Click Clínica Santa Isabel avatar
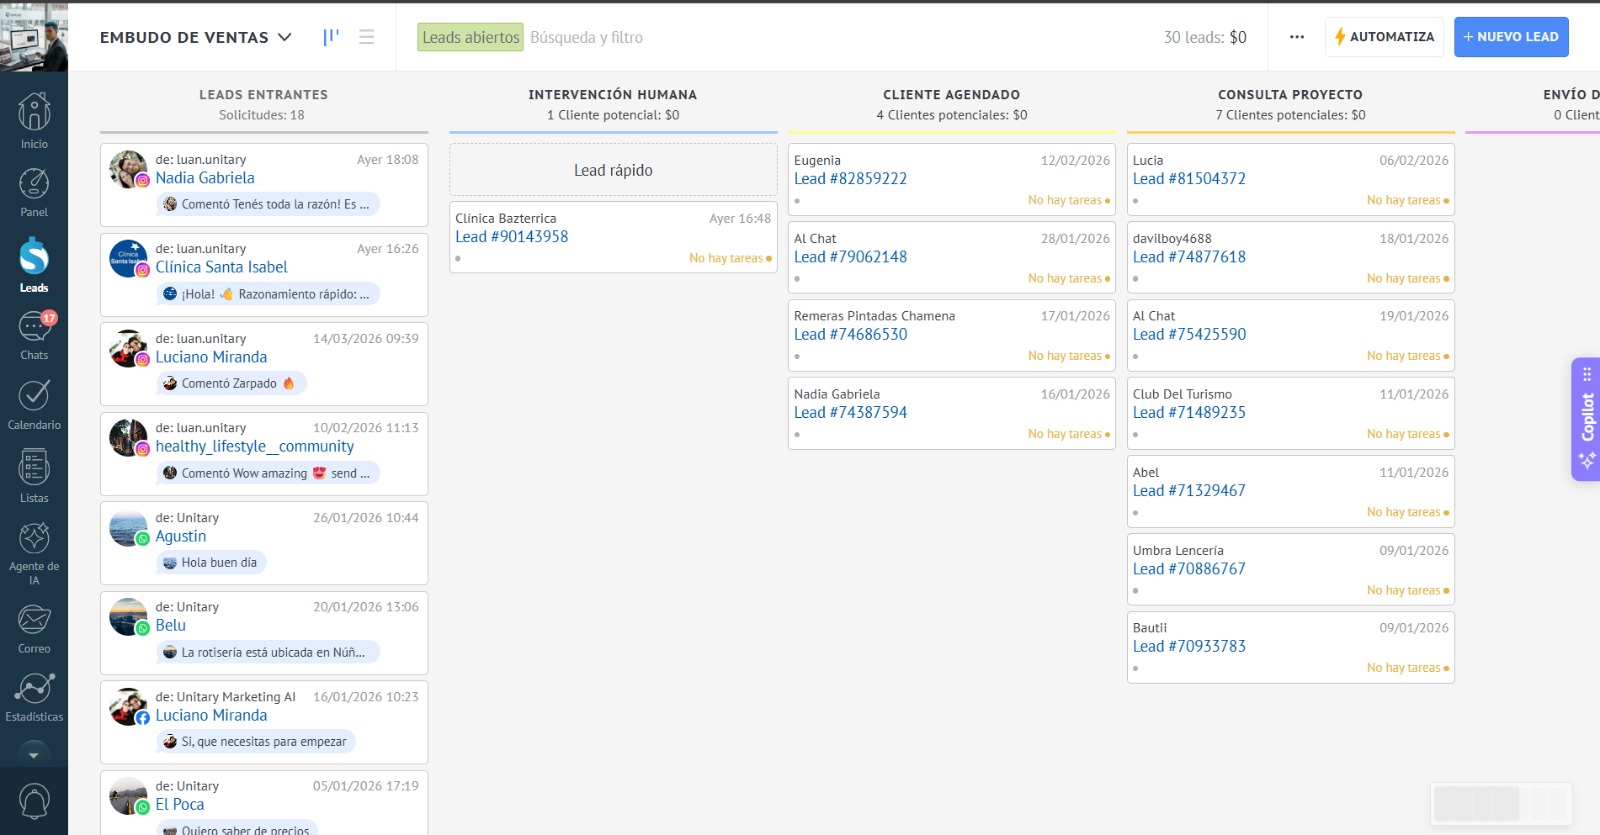The image size is (1600, 835). point(129,258)
